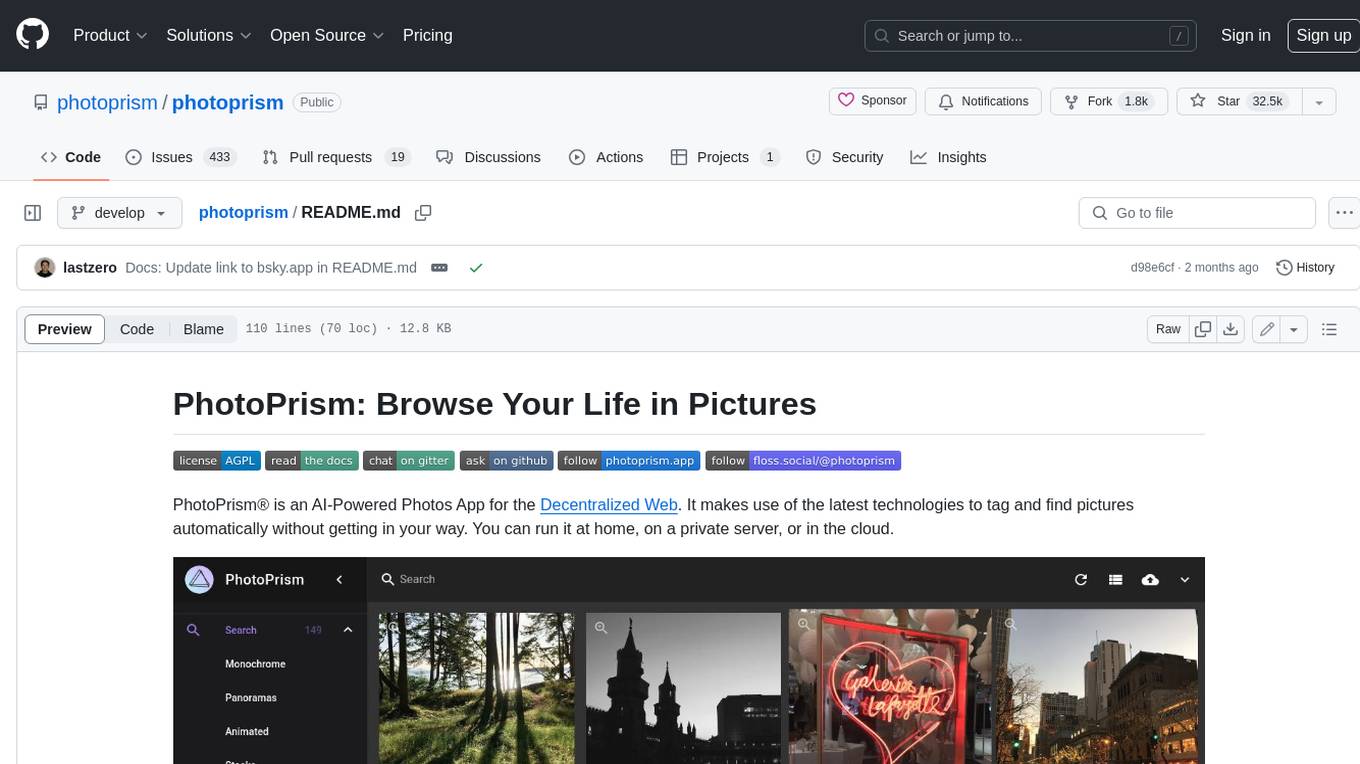1360x764 pixels.
Task: Click the follow photoprism.app badge
Action: pyautogui.click(x=629, y=461)
